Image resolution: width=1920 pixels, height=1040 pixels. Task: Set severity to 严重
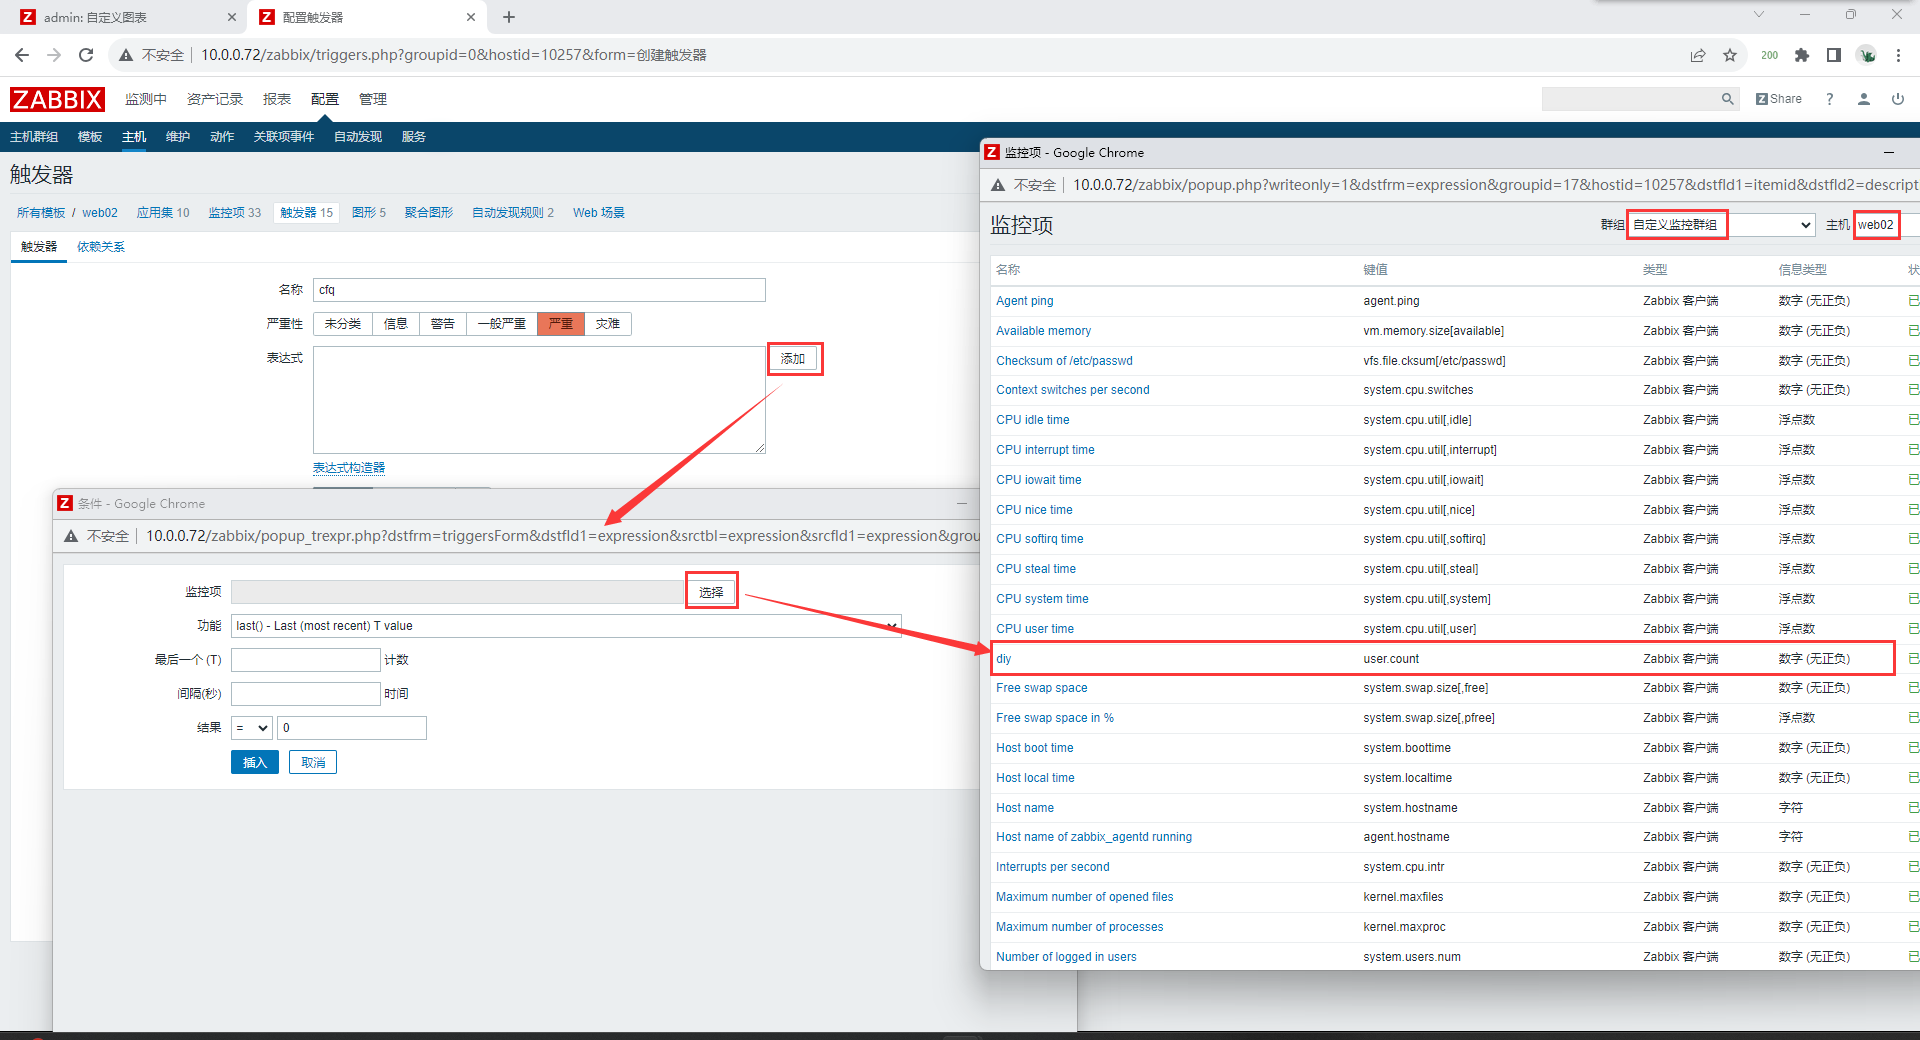pyautogui.click(x=561, y=324)
